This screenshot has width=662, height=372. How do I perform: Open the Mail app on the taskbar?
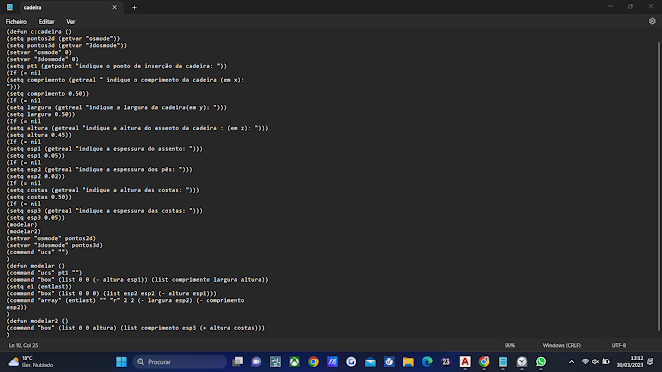[x=370, y=362]
